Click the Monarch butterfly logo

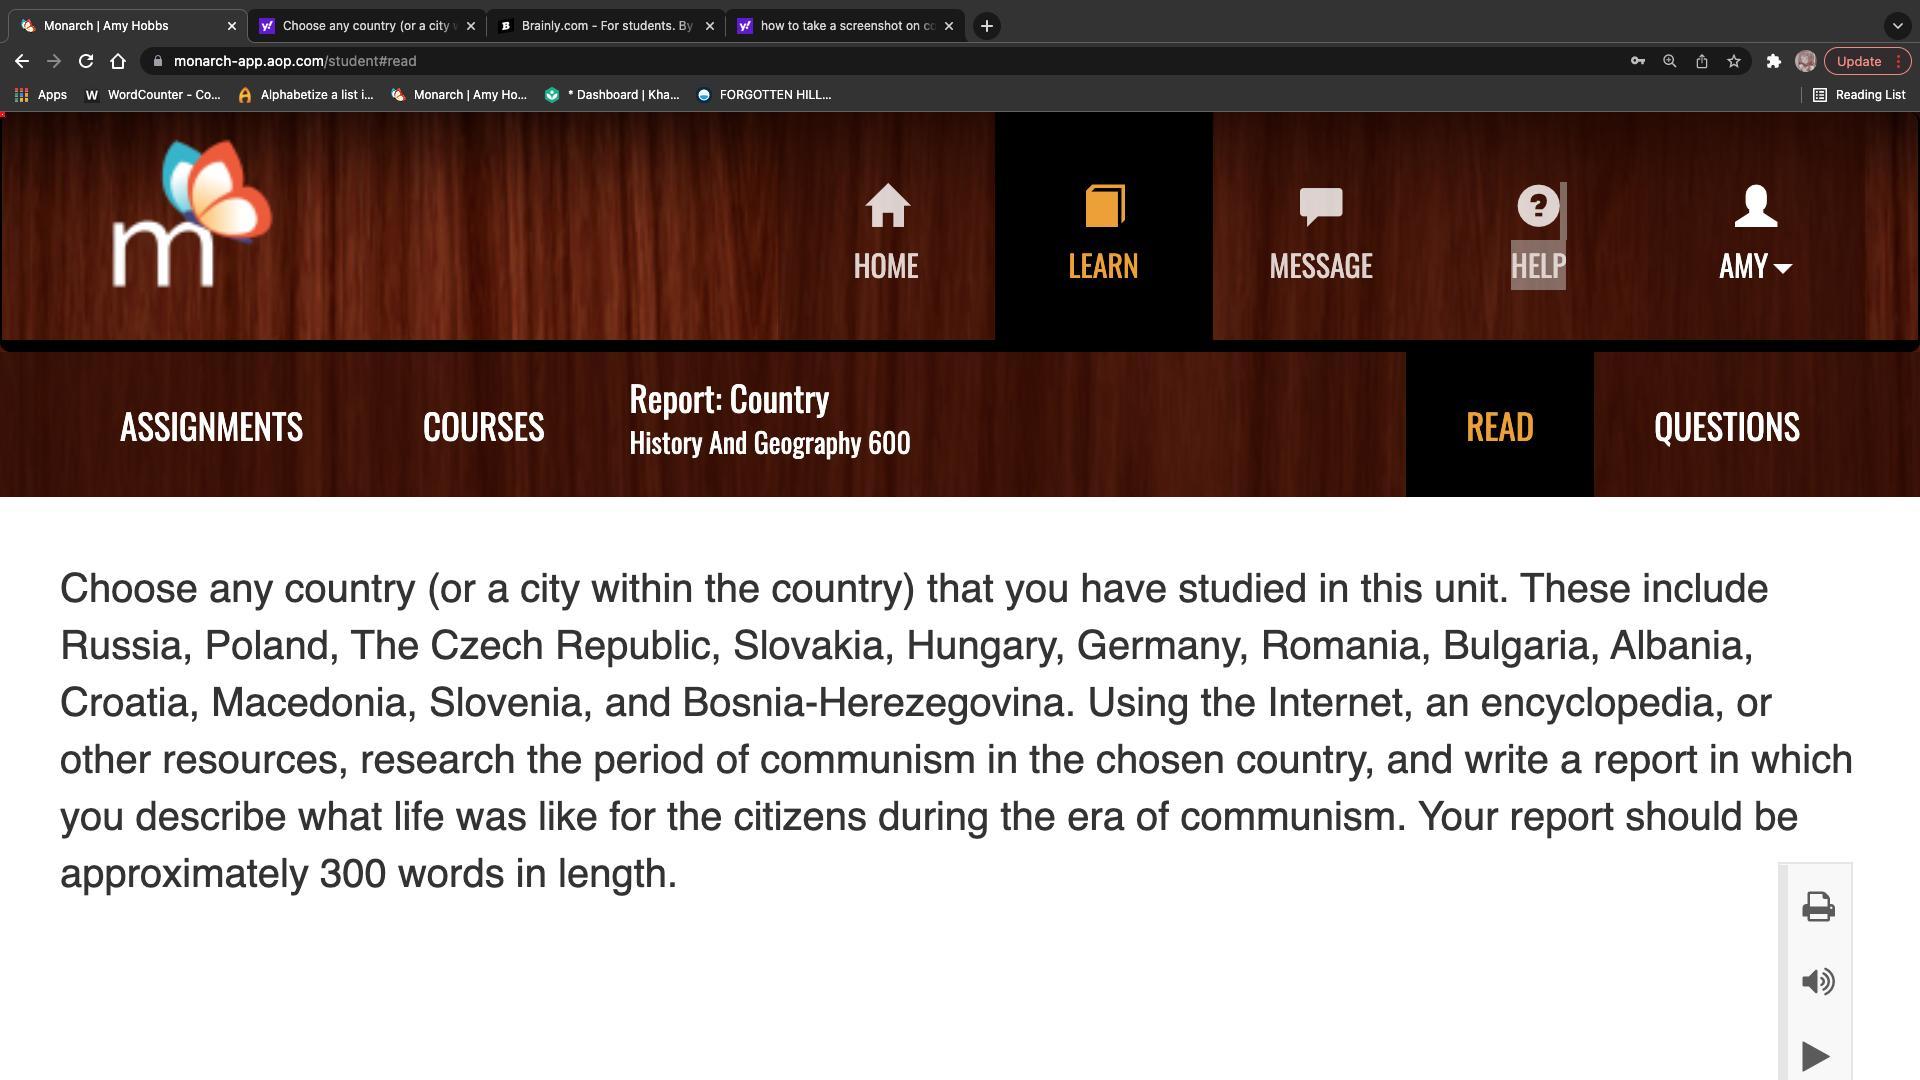[x=190, y=215]
